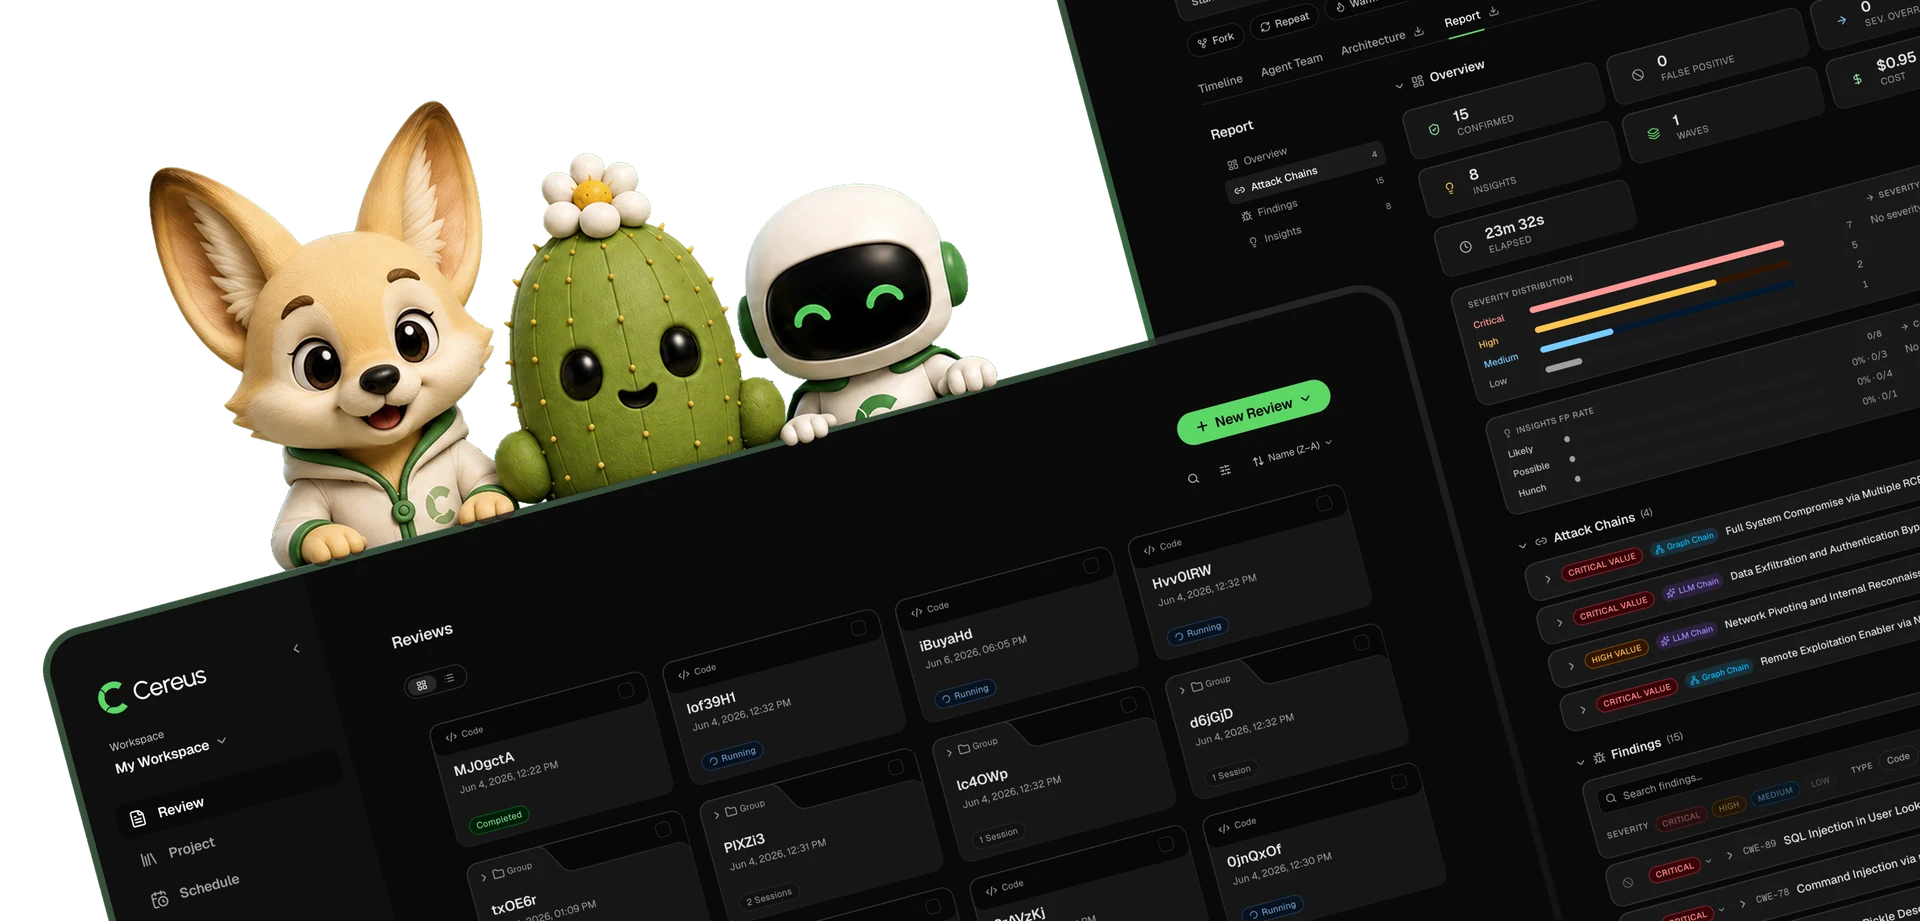Click the Project library icon in sidebar
The width and height of the screenshot is (1920, 921).
(x=149, y=858)
